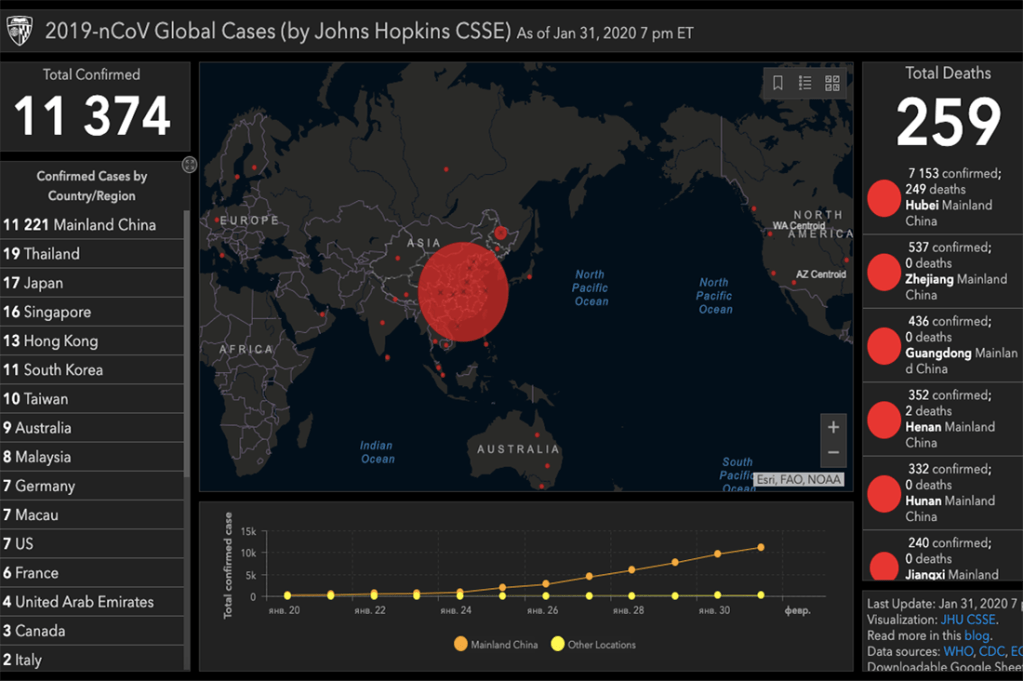The width and height of the screenshot is (1023, 681).
Task: Show the map legend list icon
Action: click(x=805, y=83)
